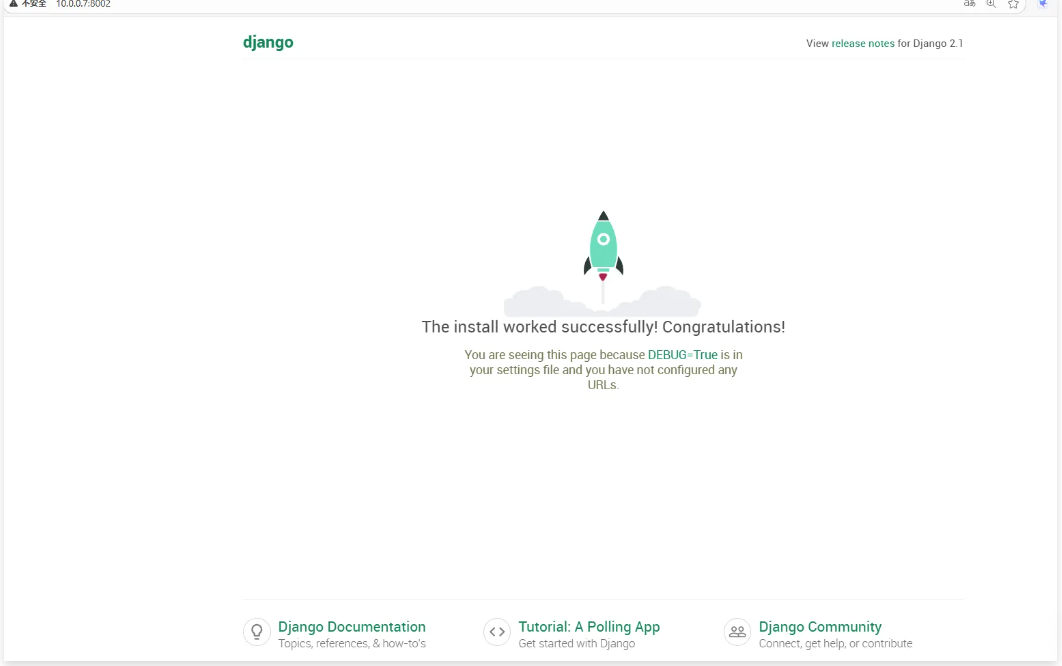Click 'Get started with Django' subtitle text
1062x666 pixels.
(x=577, y=644)
